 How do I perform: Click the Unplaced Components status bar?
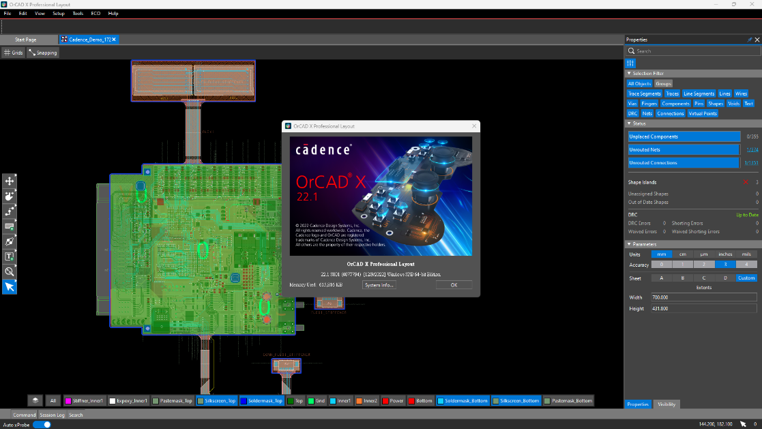click(x=684, y=137)
